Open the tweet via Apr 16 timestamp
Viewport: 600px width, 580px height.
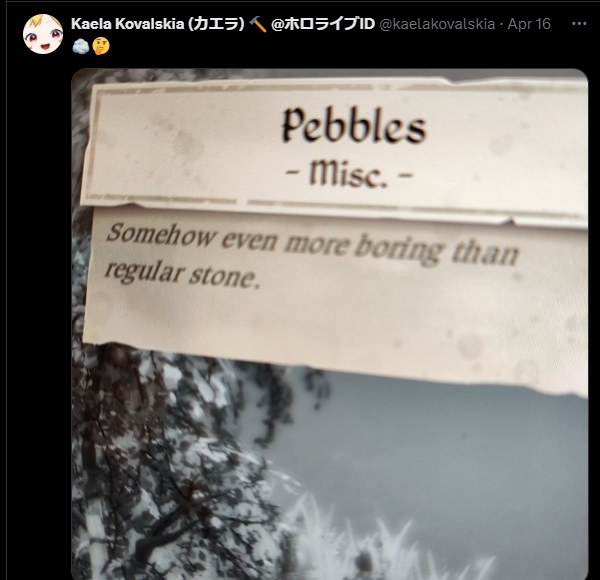point(529,24)
